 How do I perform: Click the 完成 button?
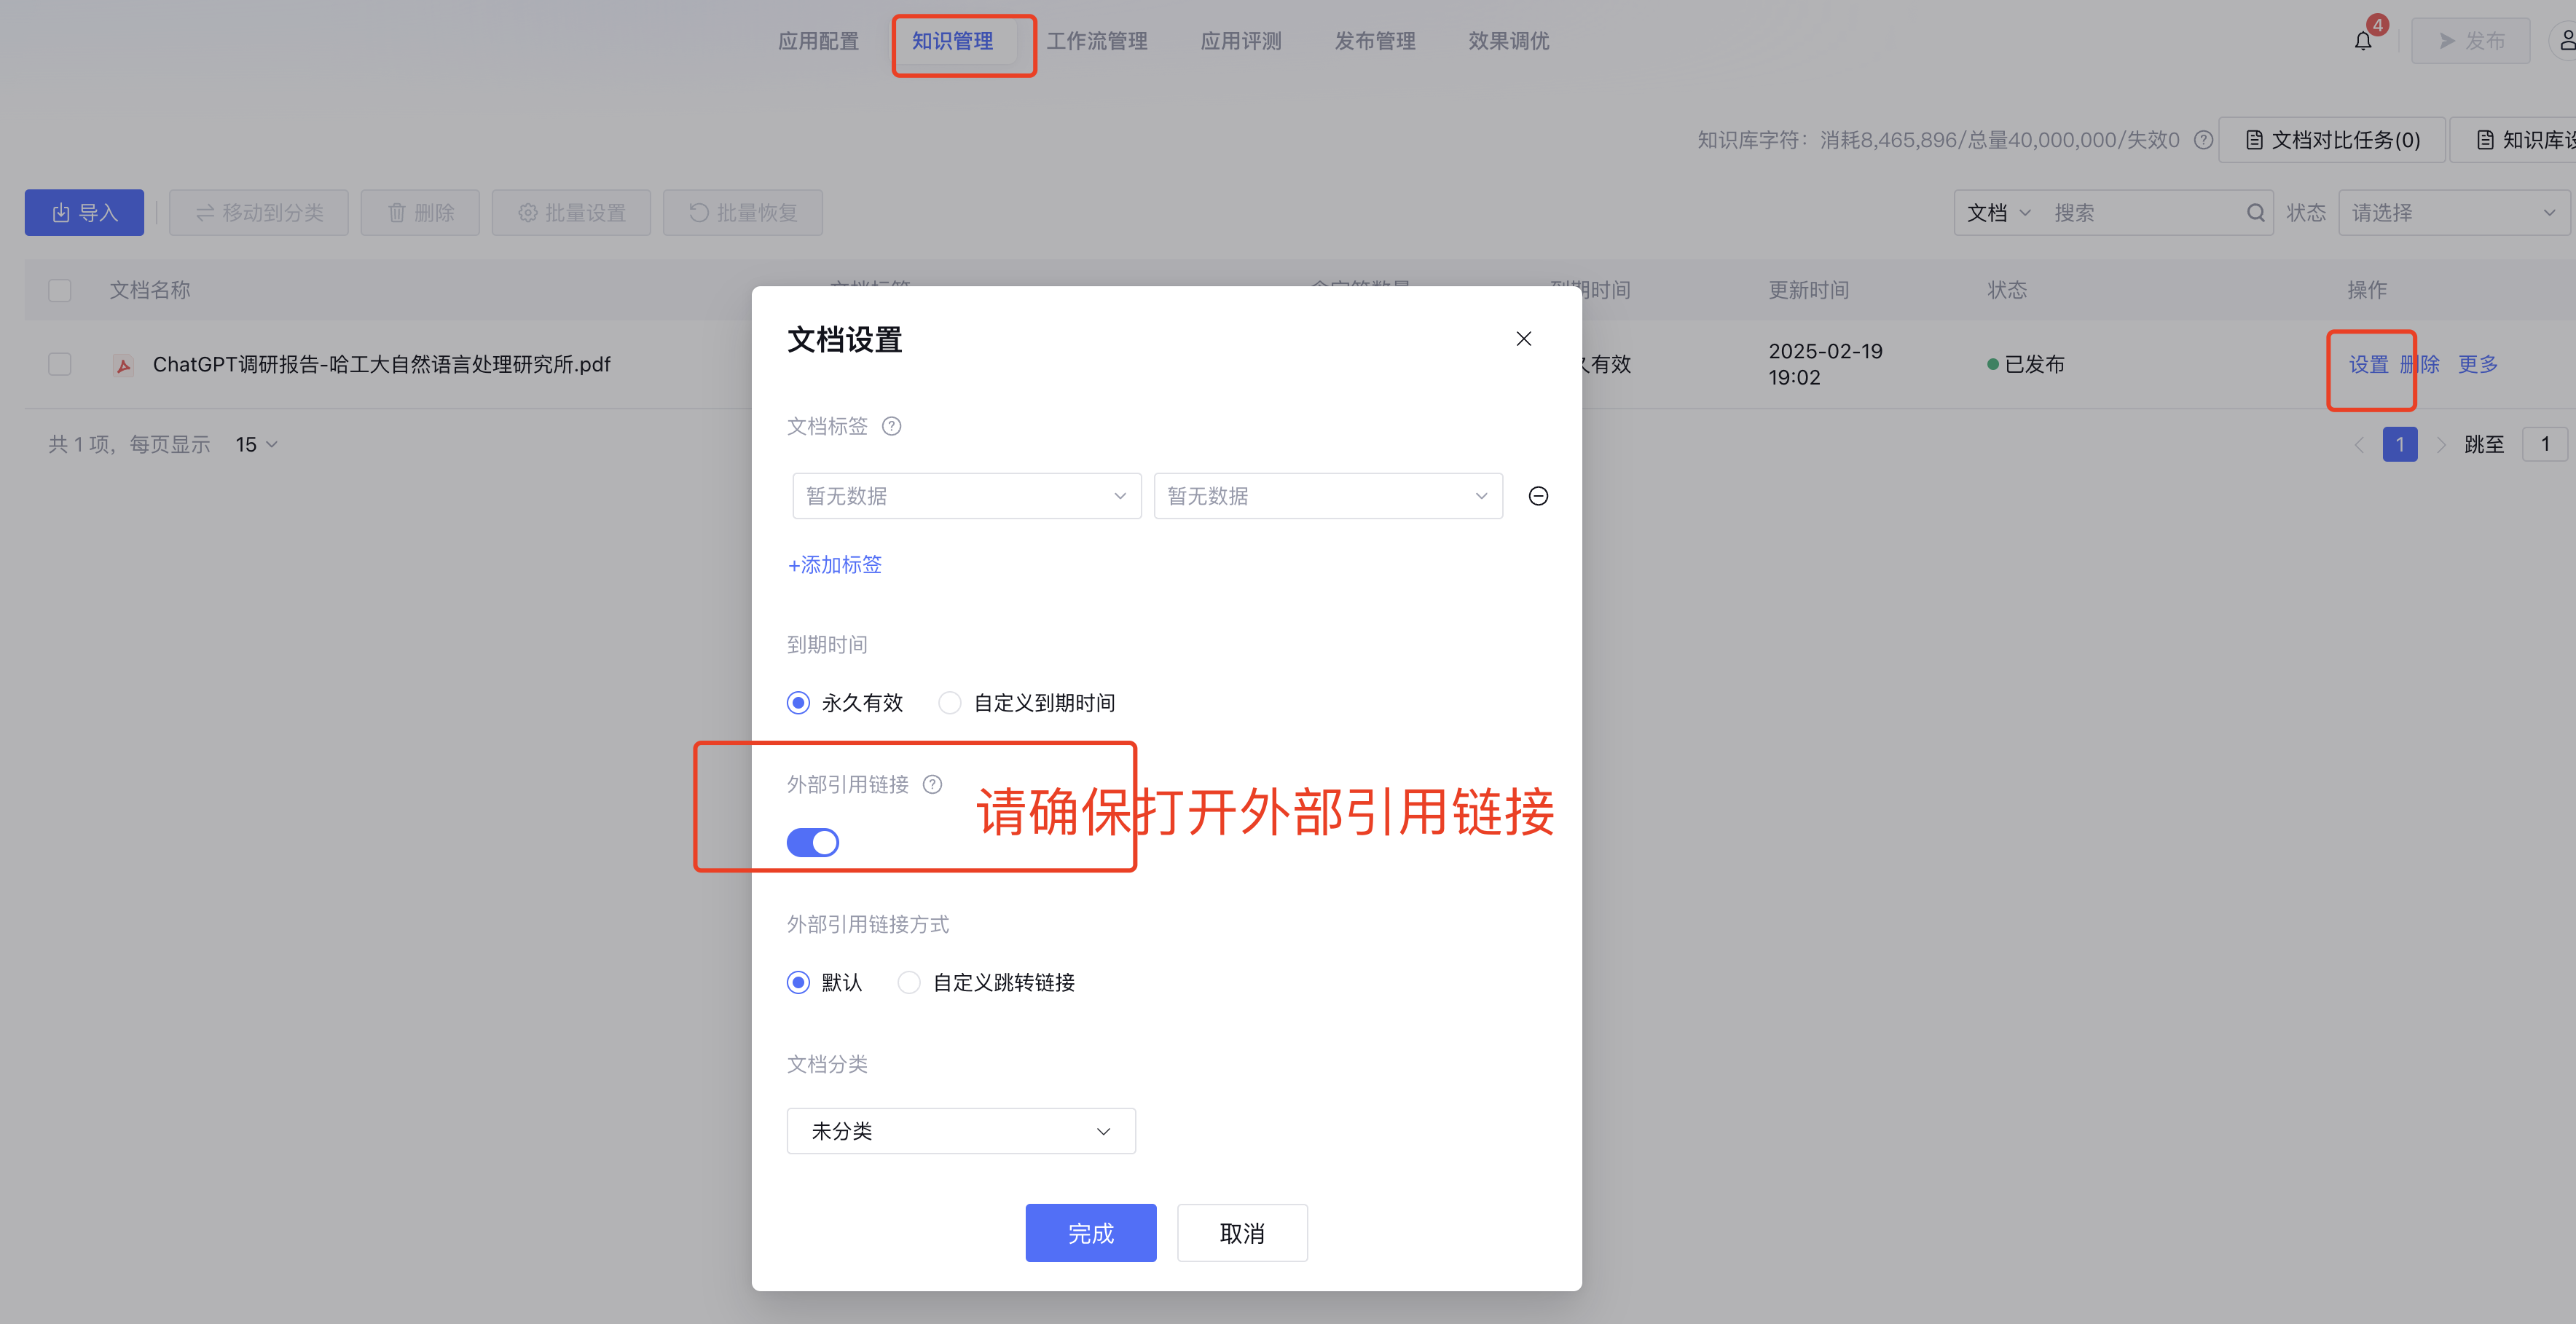click(x=1090, y=1233)
